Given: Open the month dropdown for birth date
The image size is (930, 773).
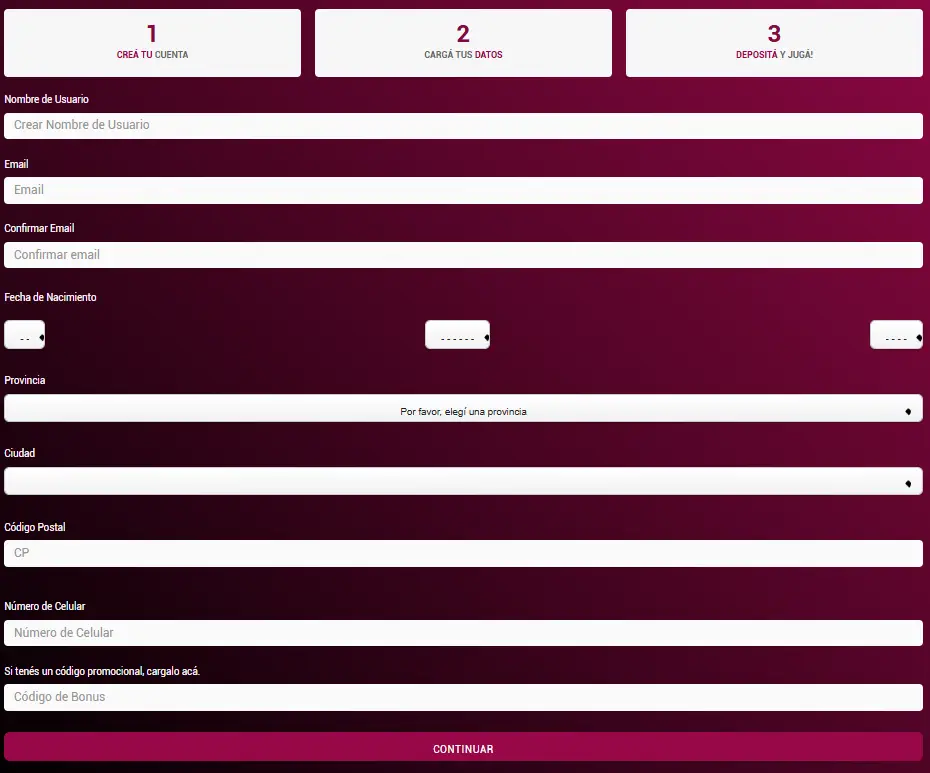Looking at the screenshot, I should point(457,334).
